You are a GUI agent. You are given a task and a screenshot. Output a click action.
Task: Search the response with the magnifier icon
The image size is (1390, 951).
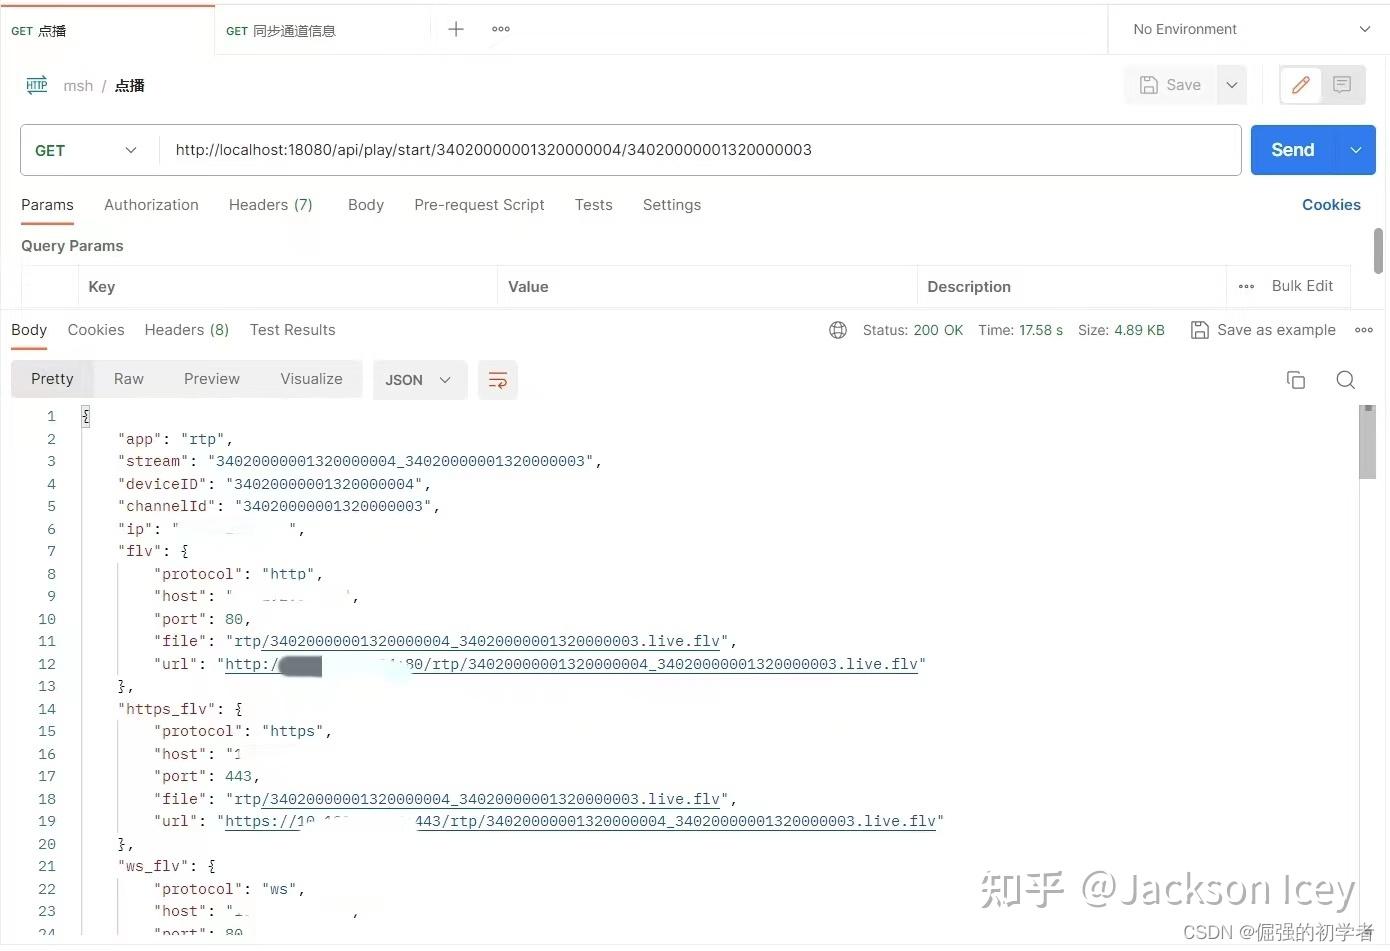(x=1345, y=380)
